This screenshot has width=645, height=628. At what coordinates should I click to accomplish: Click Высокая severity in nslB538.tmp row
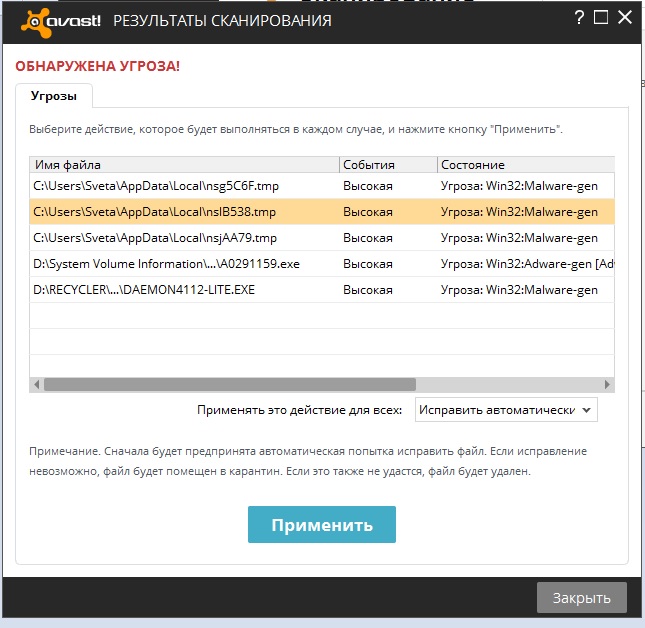click(368, 212)
